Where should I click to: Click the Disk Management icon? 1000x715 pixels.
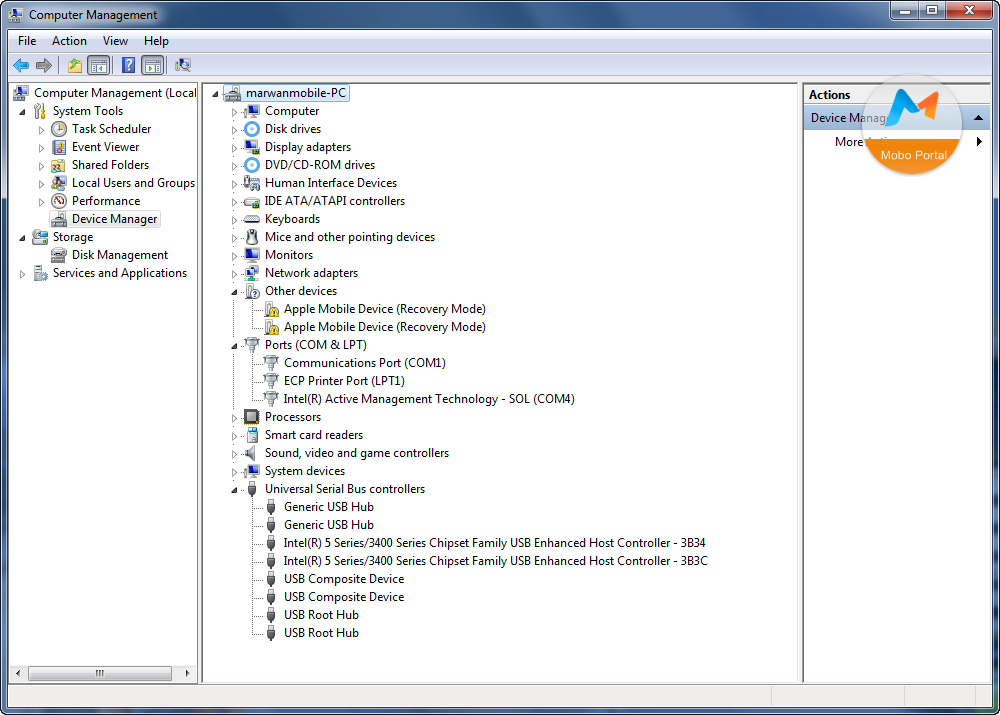point(59,255)
